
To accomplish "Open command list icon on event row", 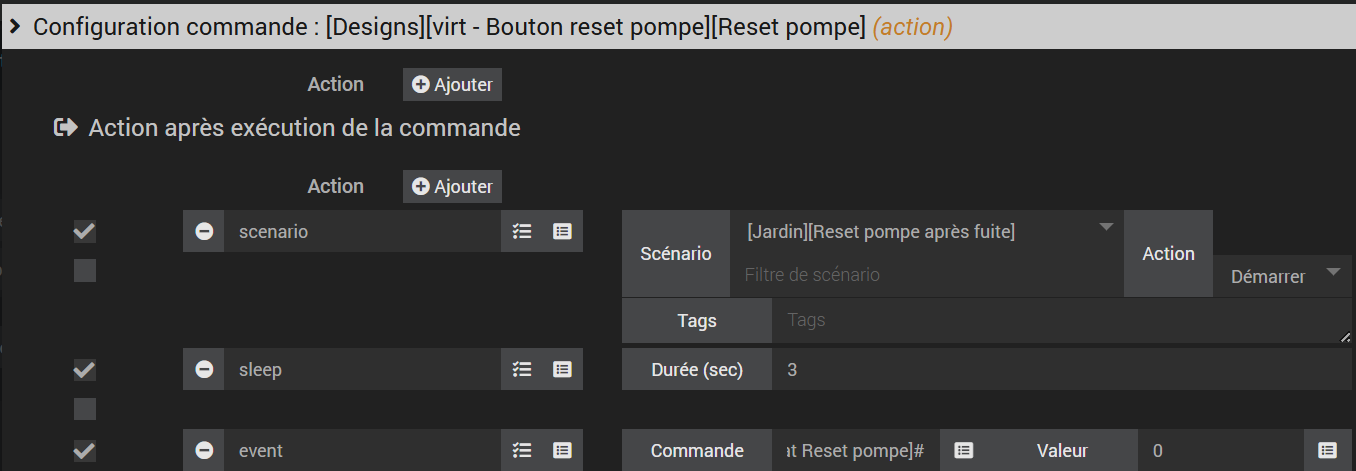I will (x=562, y=450).
